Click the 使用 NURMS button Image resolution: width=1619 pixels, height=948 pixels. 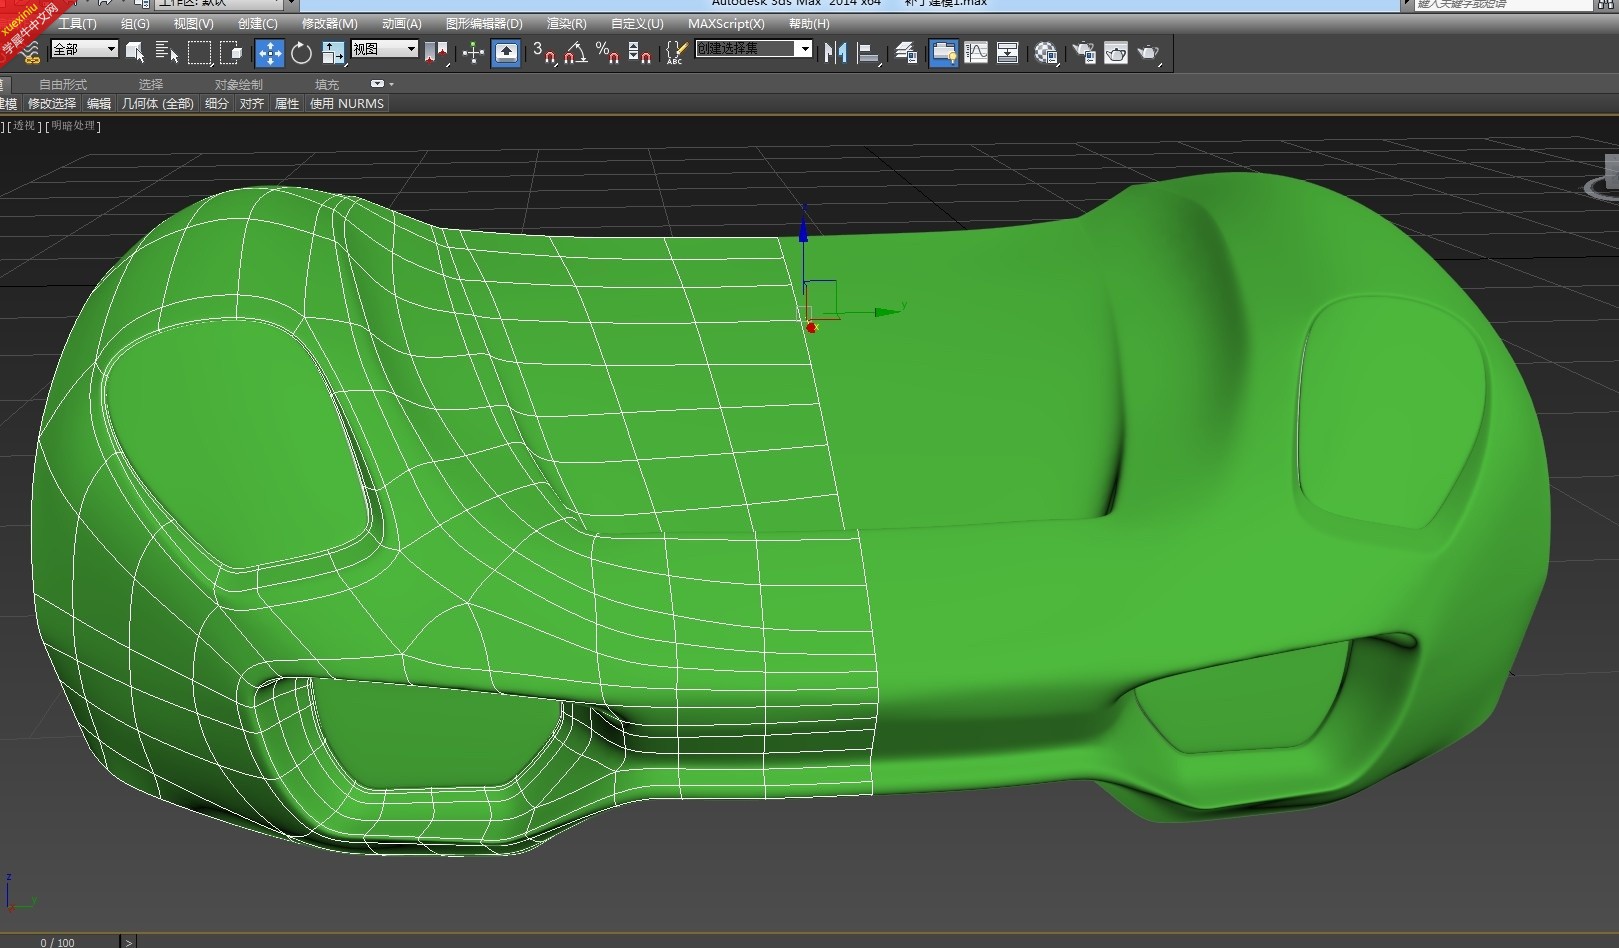347,103
